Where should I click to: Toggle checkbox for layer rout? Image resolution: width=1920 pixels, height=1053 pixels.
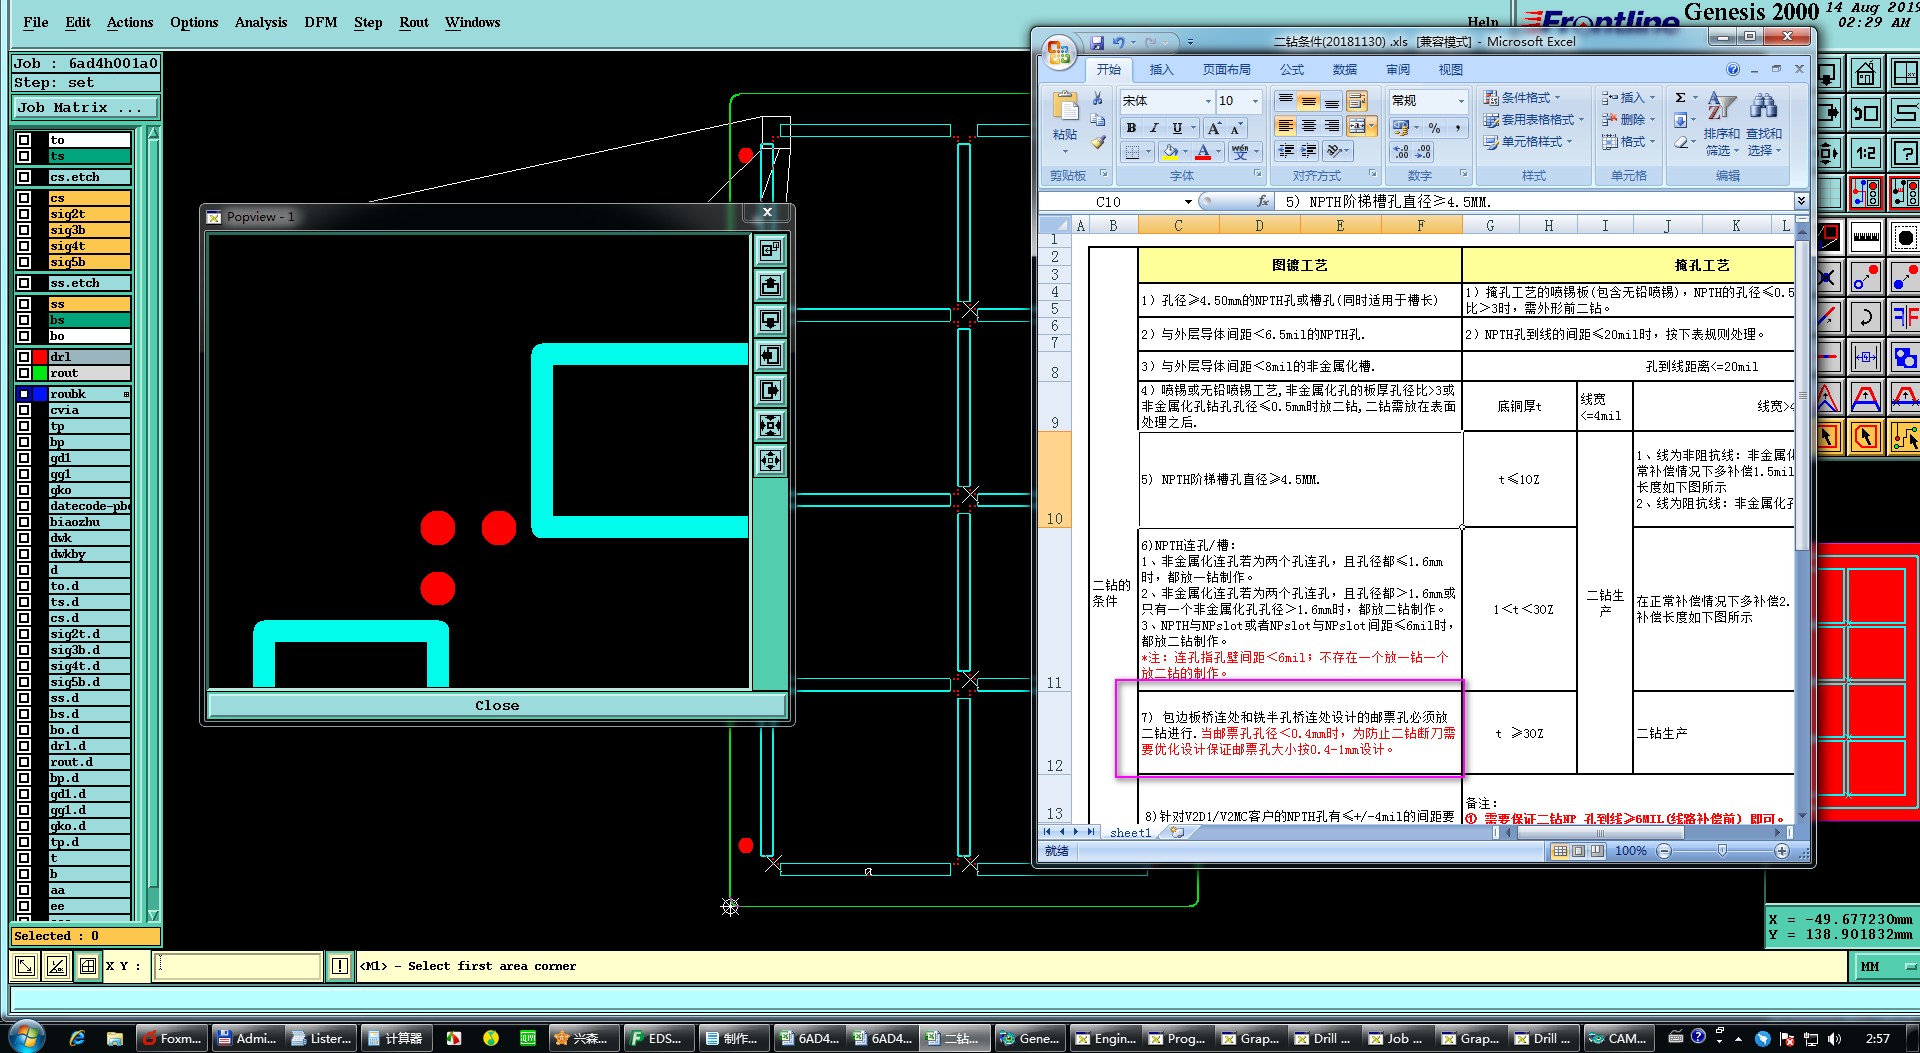click(24, 373)
